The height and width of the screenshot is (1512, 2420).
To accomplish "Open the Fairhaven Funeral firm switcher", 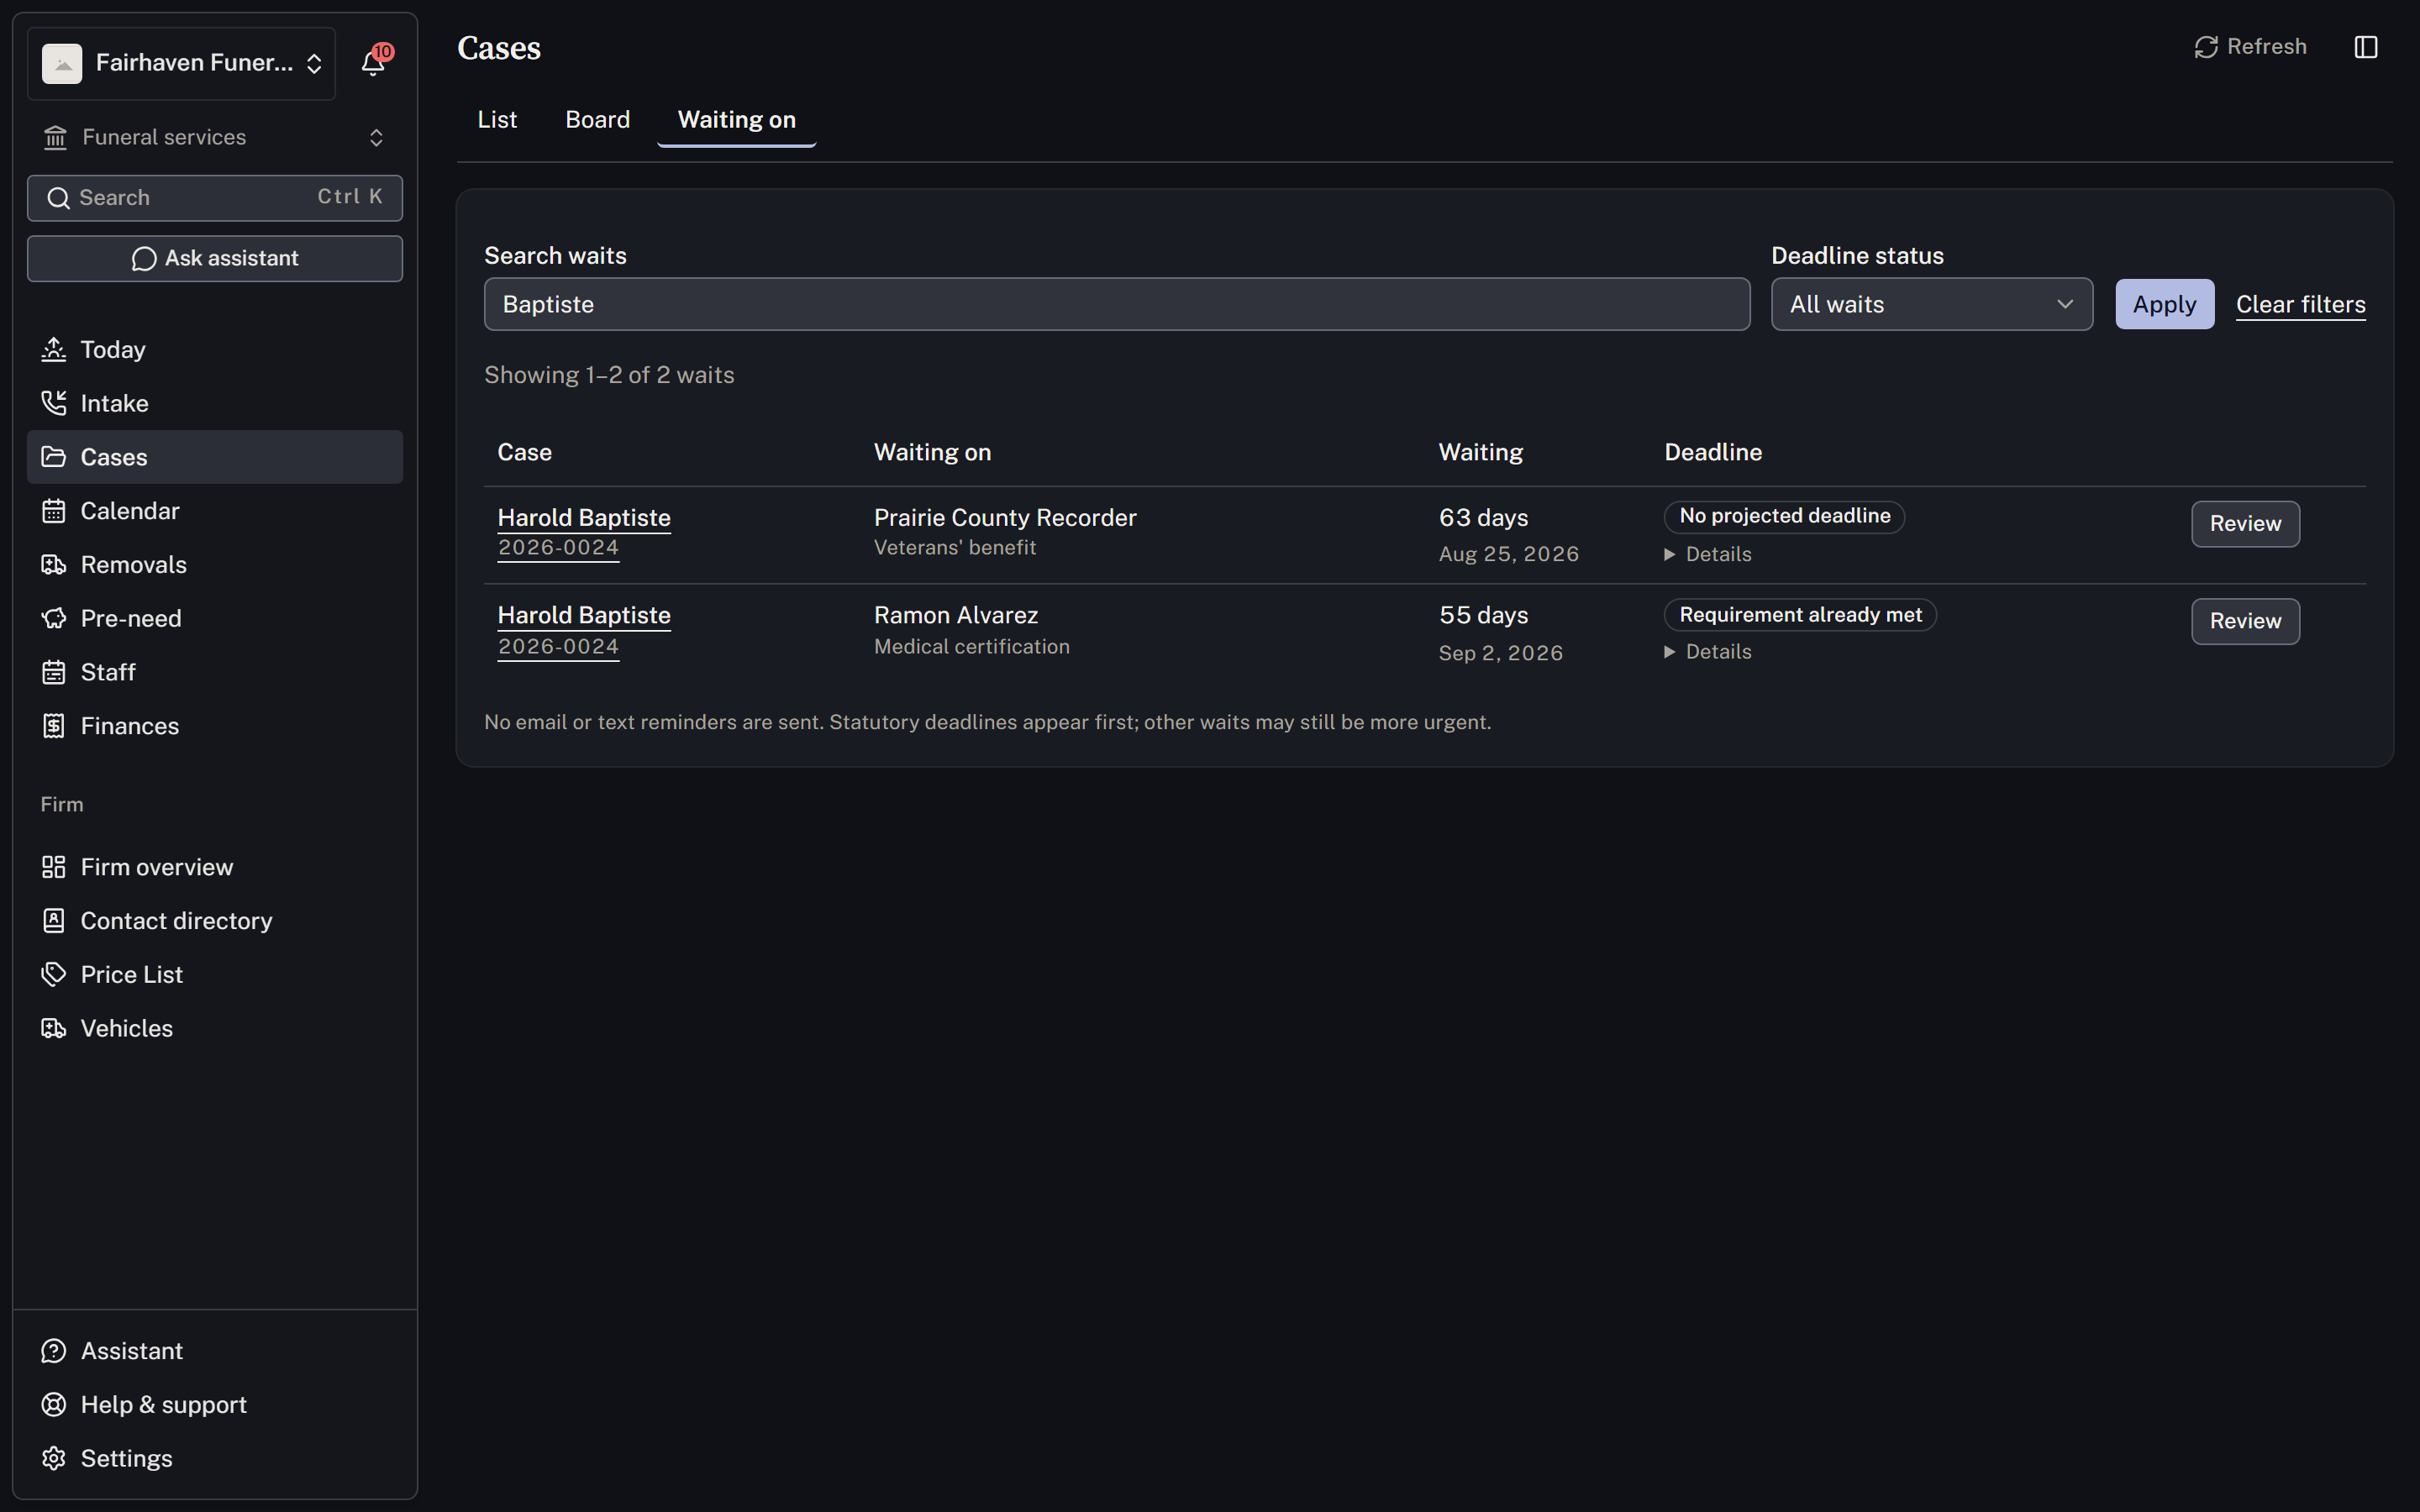I will 181,63.
